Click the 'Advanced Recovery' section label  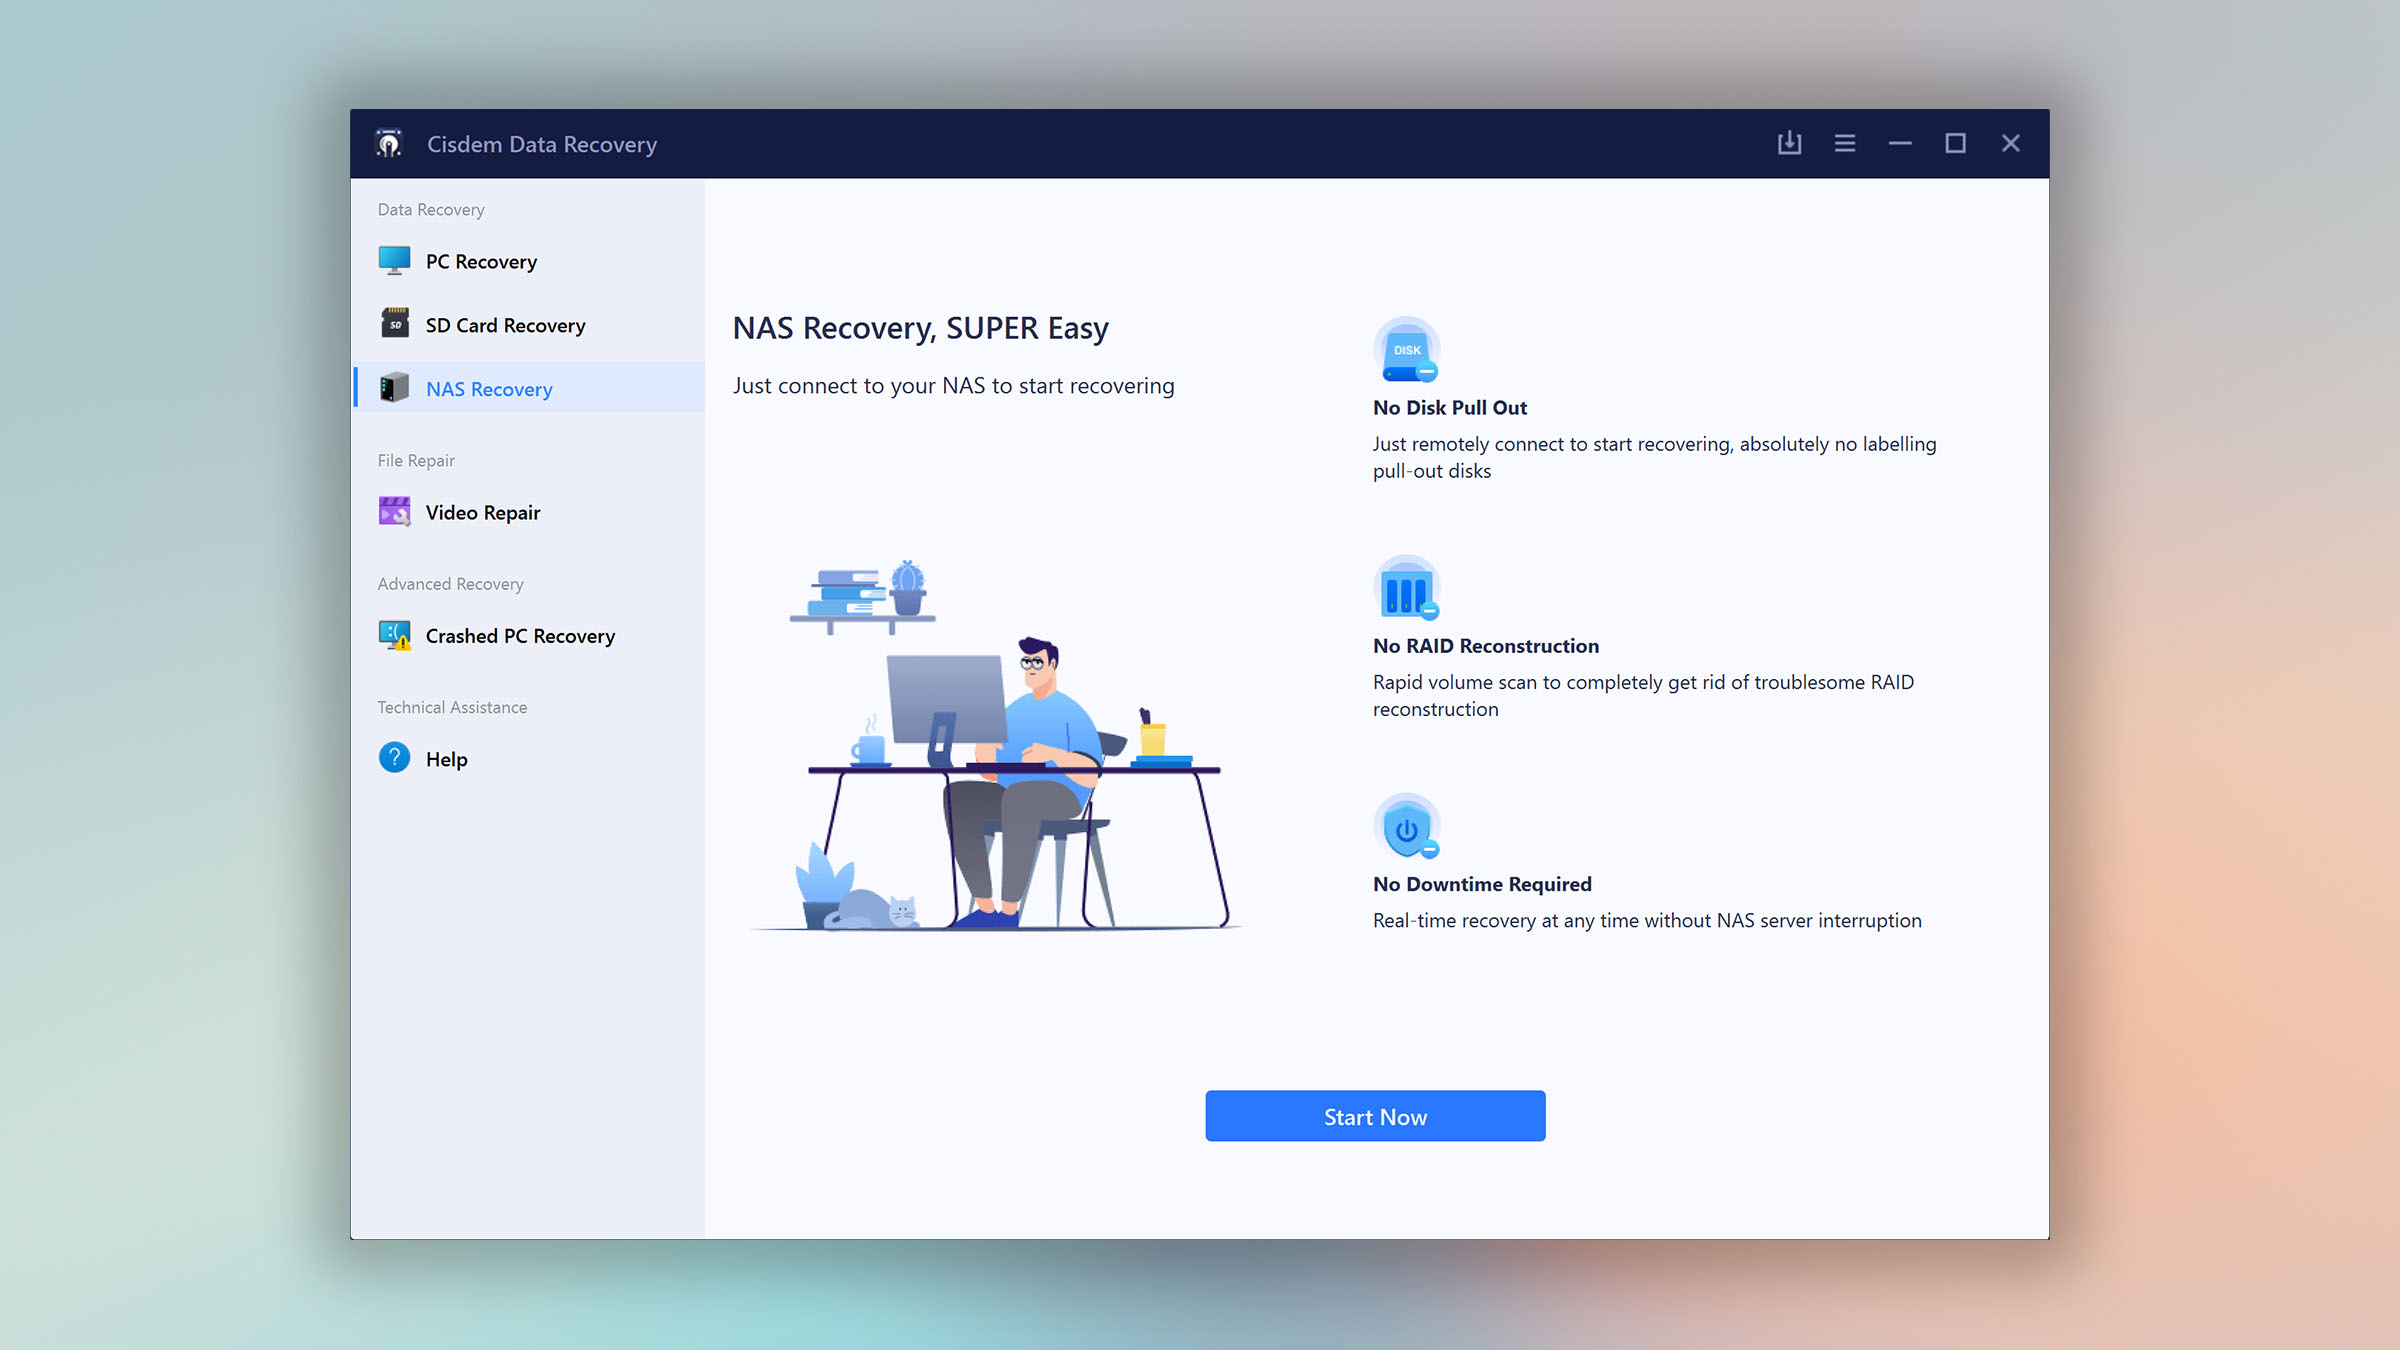pyautogui.click(x=450, y=584)
